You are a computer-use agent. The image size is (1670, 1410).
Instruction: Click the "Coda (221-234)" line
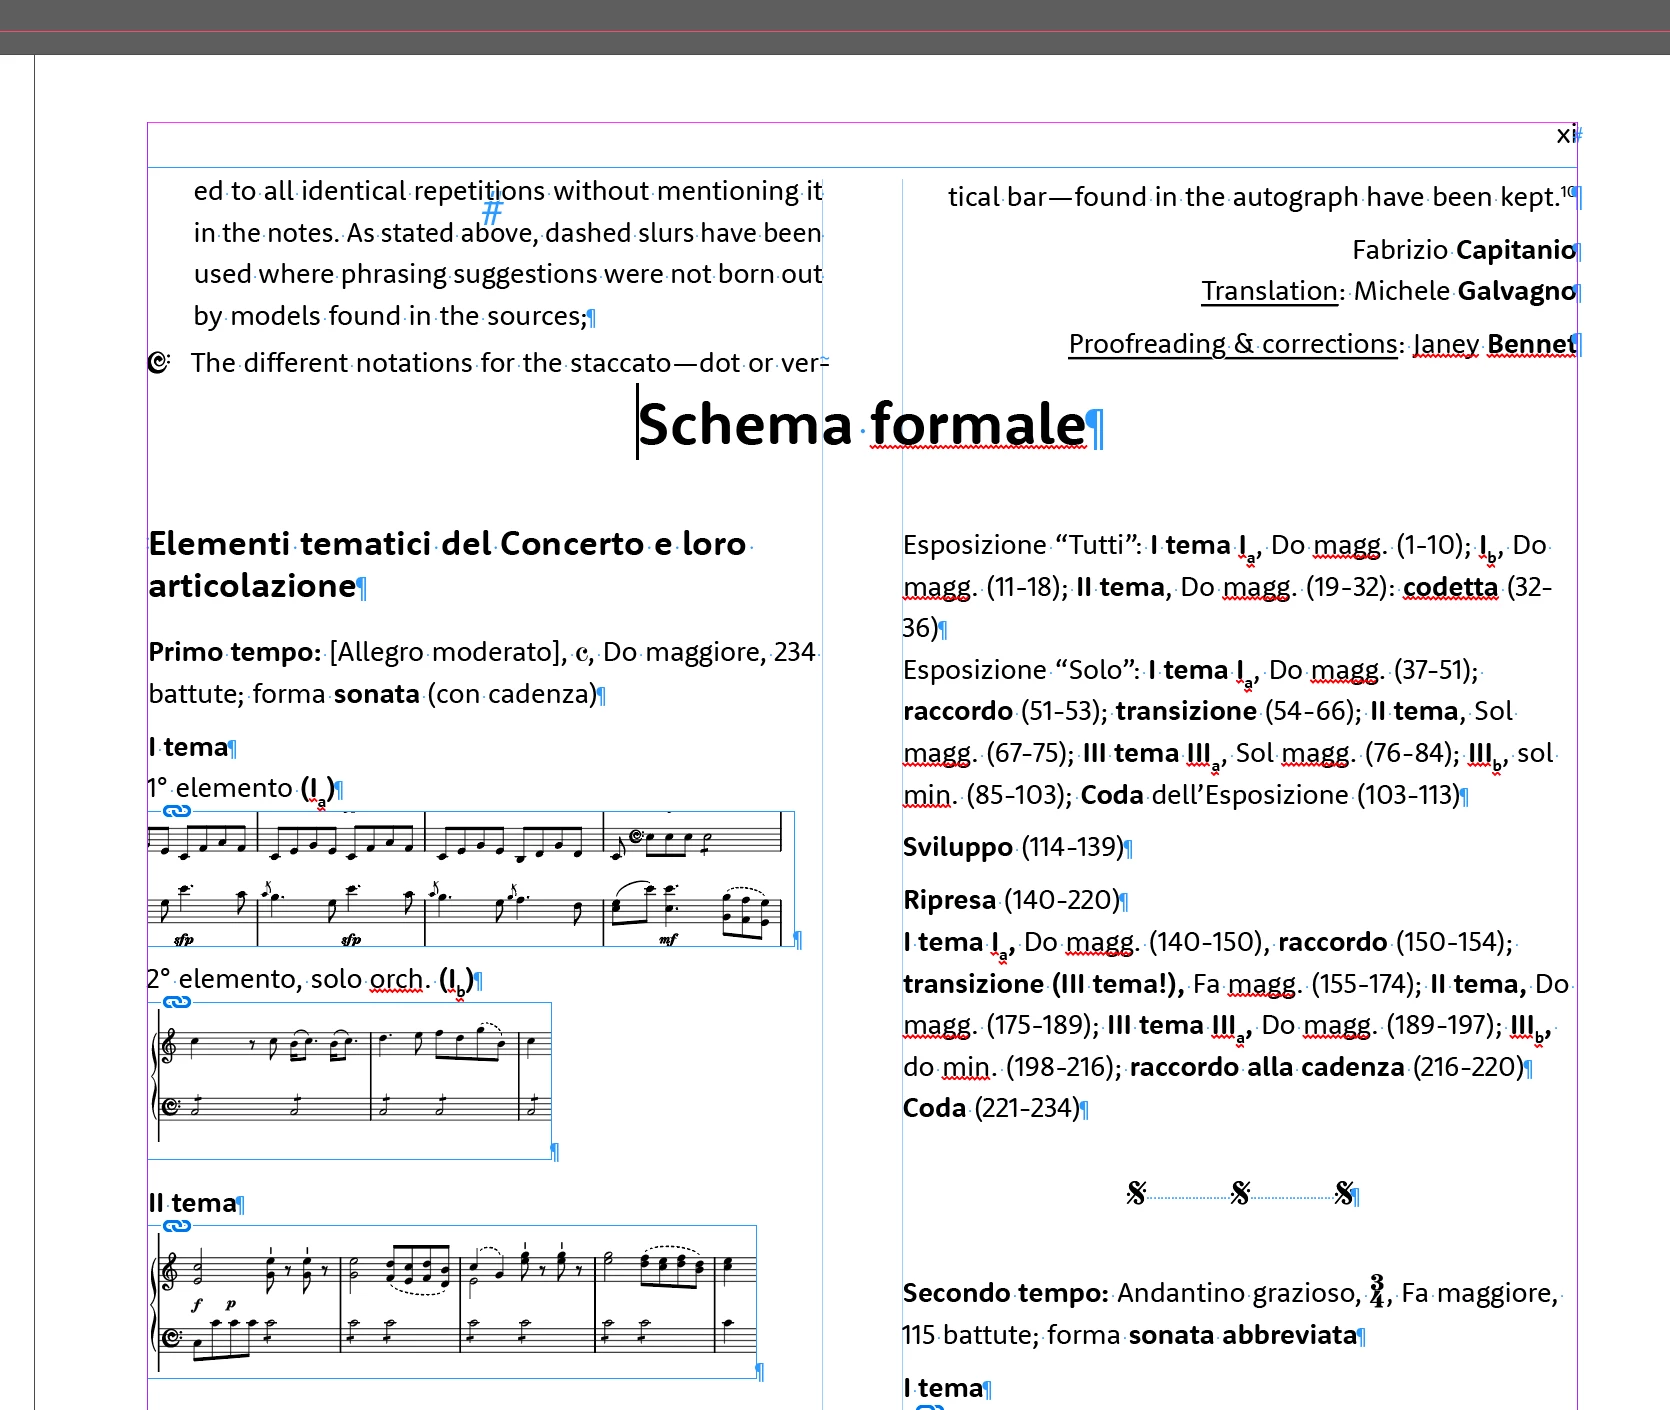pos(991,1108)
